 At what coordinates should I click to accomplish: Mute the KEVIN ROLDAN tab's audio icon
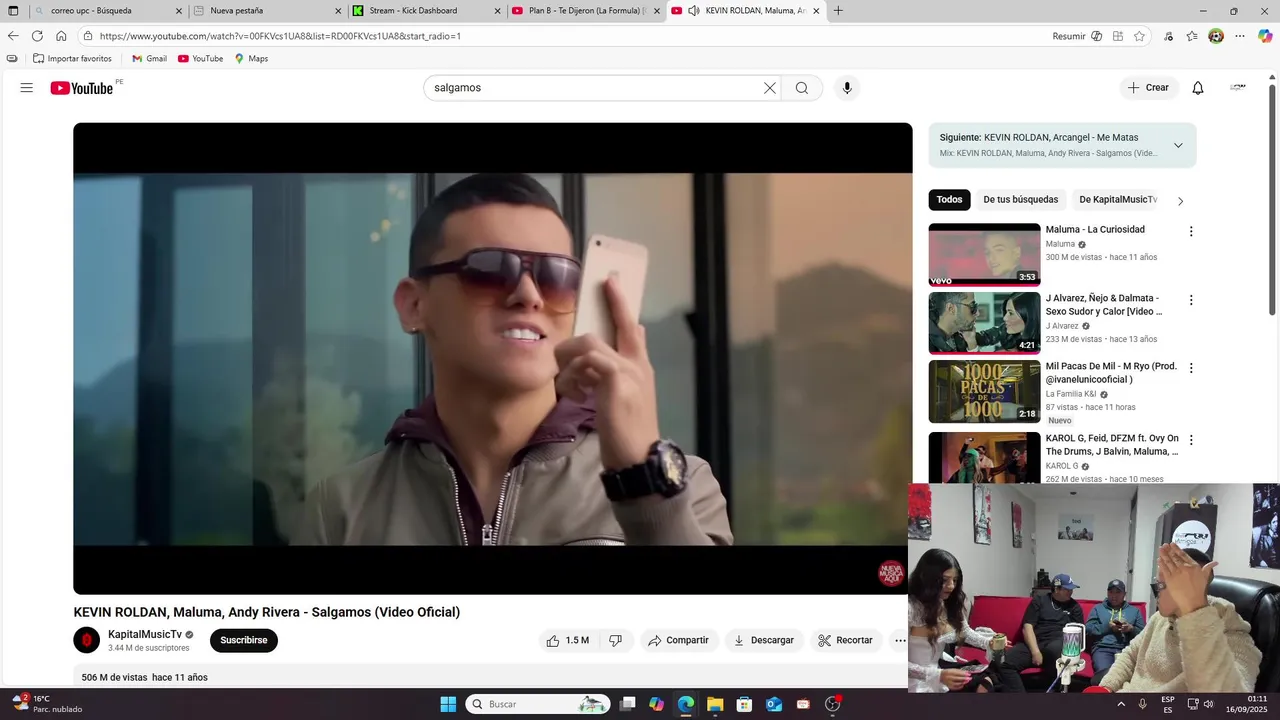coord(693,11)
